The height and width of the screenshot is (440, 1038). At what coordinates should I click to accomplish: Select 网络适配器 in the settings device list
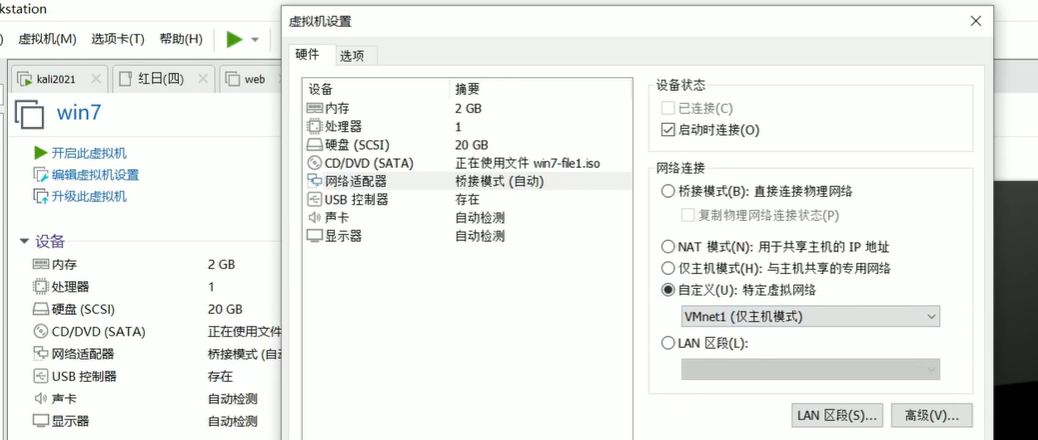355,181
